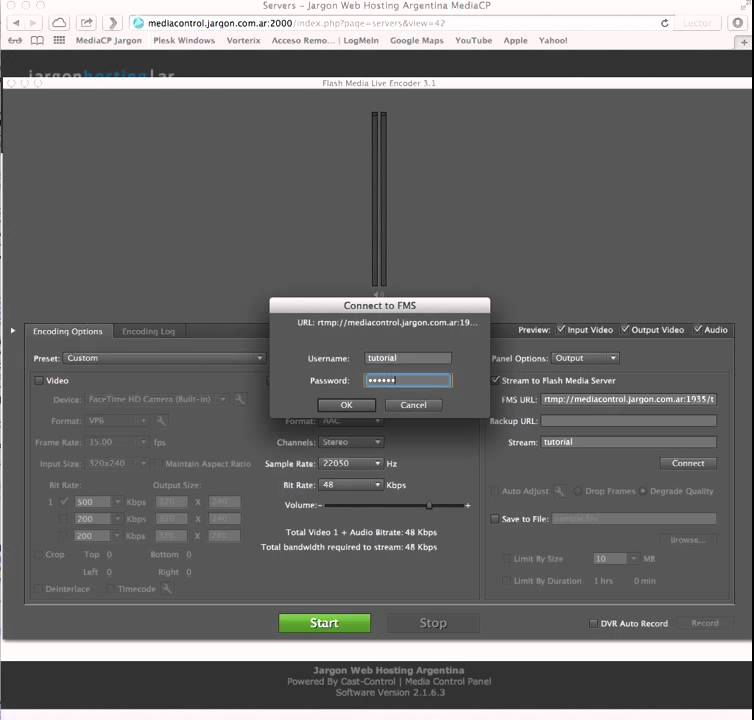Click the Timecode settings wrench icon
The image size is (754, 720).
click(x=167, y=588)
